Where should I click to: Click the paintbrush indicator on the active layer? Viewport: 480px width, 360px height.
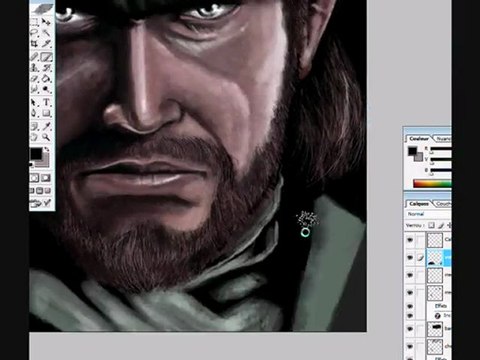[420, 257]
